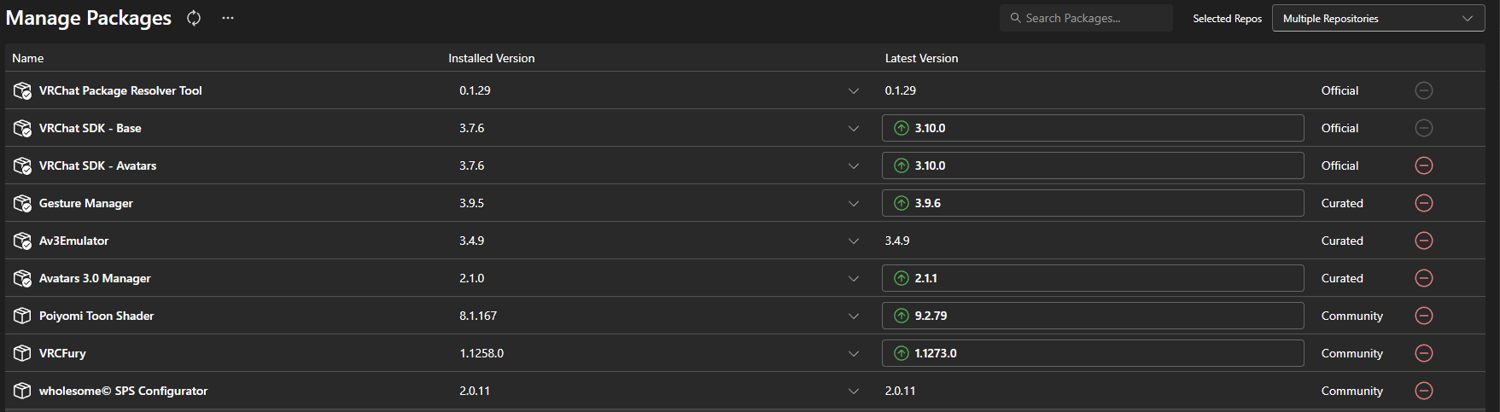Expand VRCFury installed version dropdown
Screen dimensions: 1500x412
pyautogui.click(x=853, y=353)
